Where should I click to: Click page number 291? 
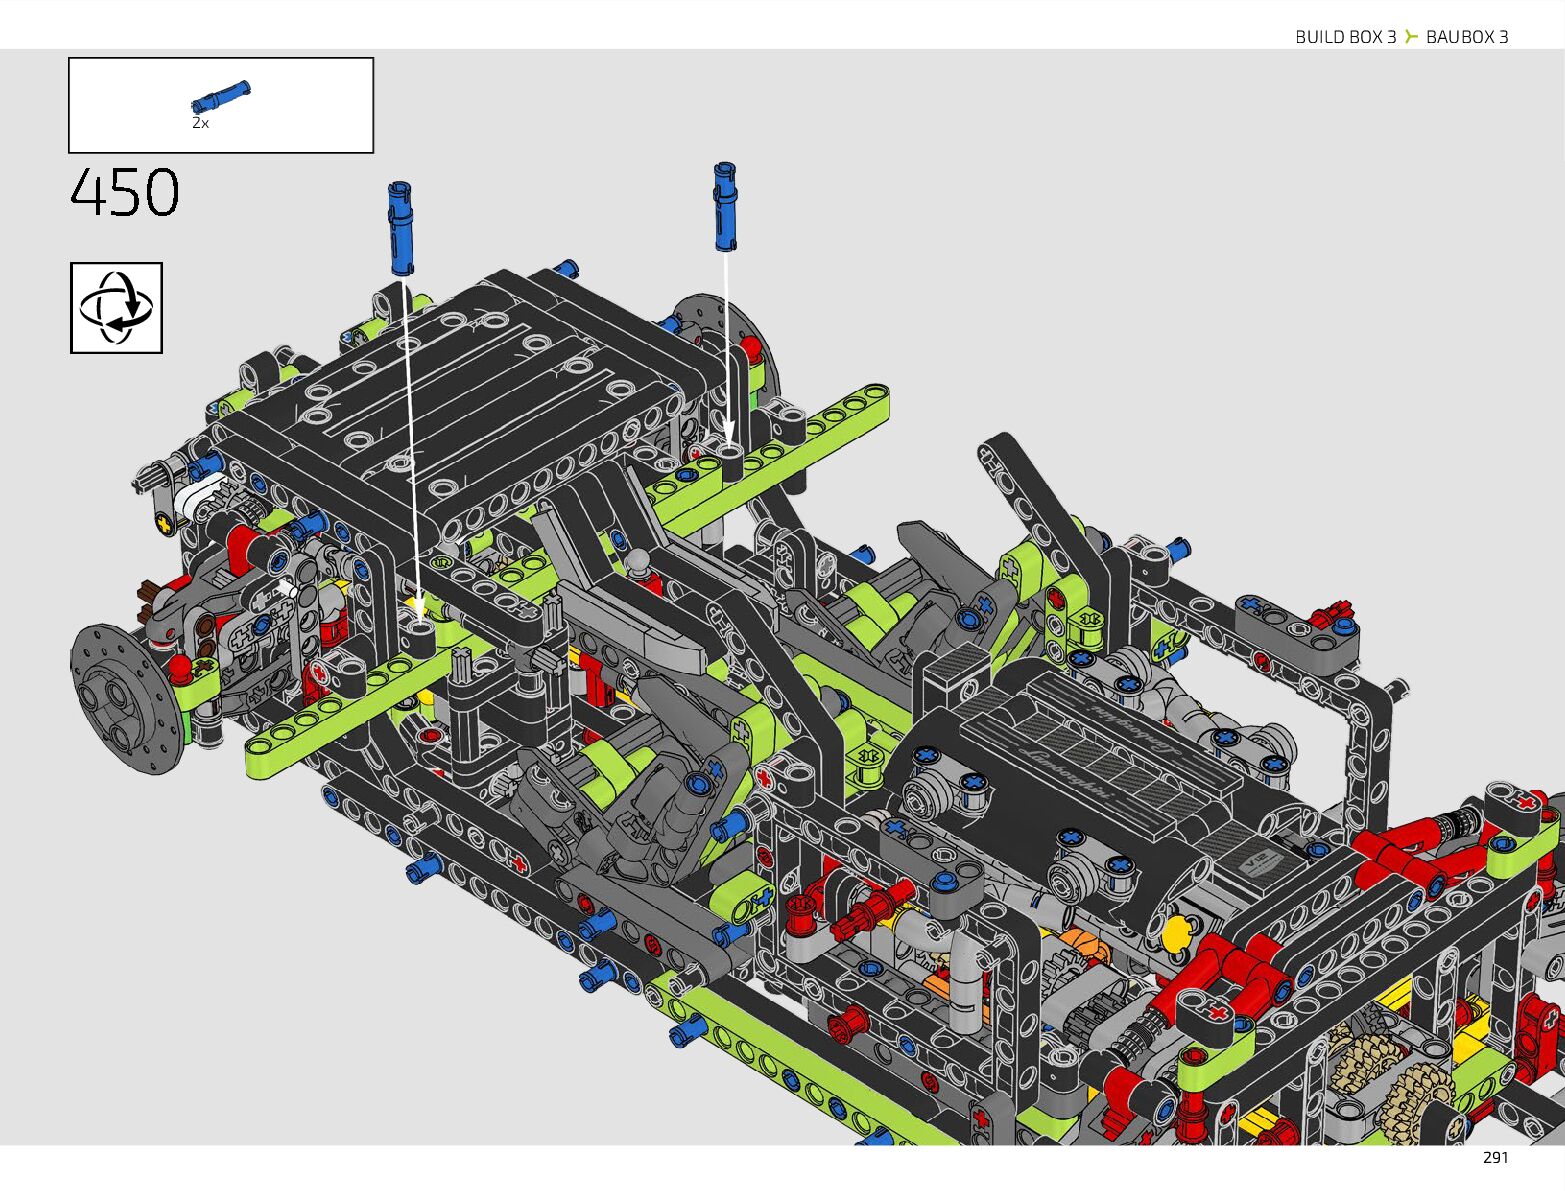(1495, 1157)
